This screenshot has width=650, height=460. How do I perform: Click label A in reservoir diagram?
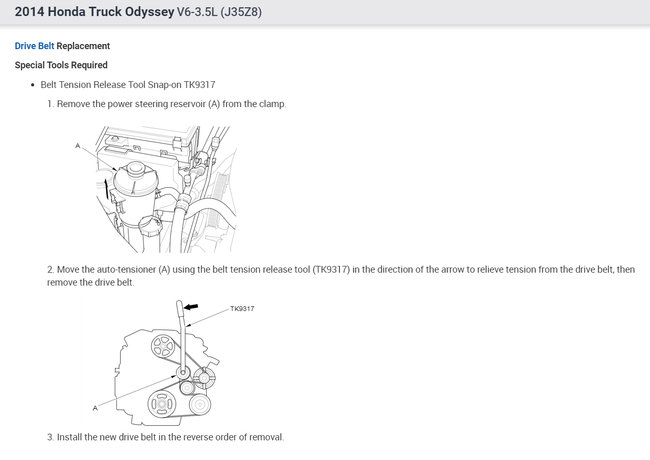(78, 145)
